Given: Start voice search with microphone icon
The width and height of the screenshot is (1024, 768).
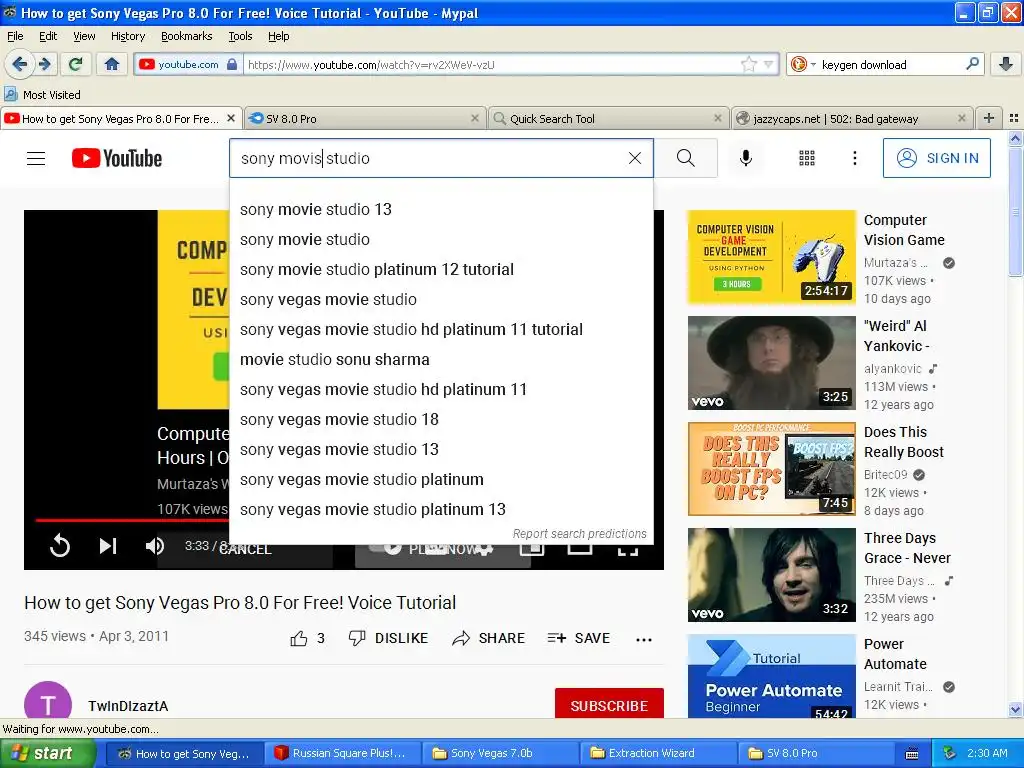Looking at the screenshot, I should tap(745, 158).
